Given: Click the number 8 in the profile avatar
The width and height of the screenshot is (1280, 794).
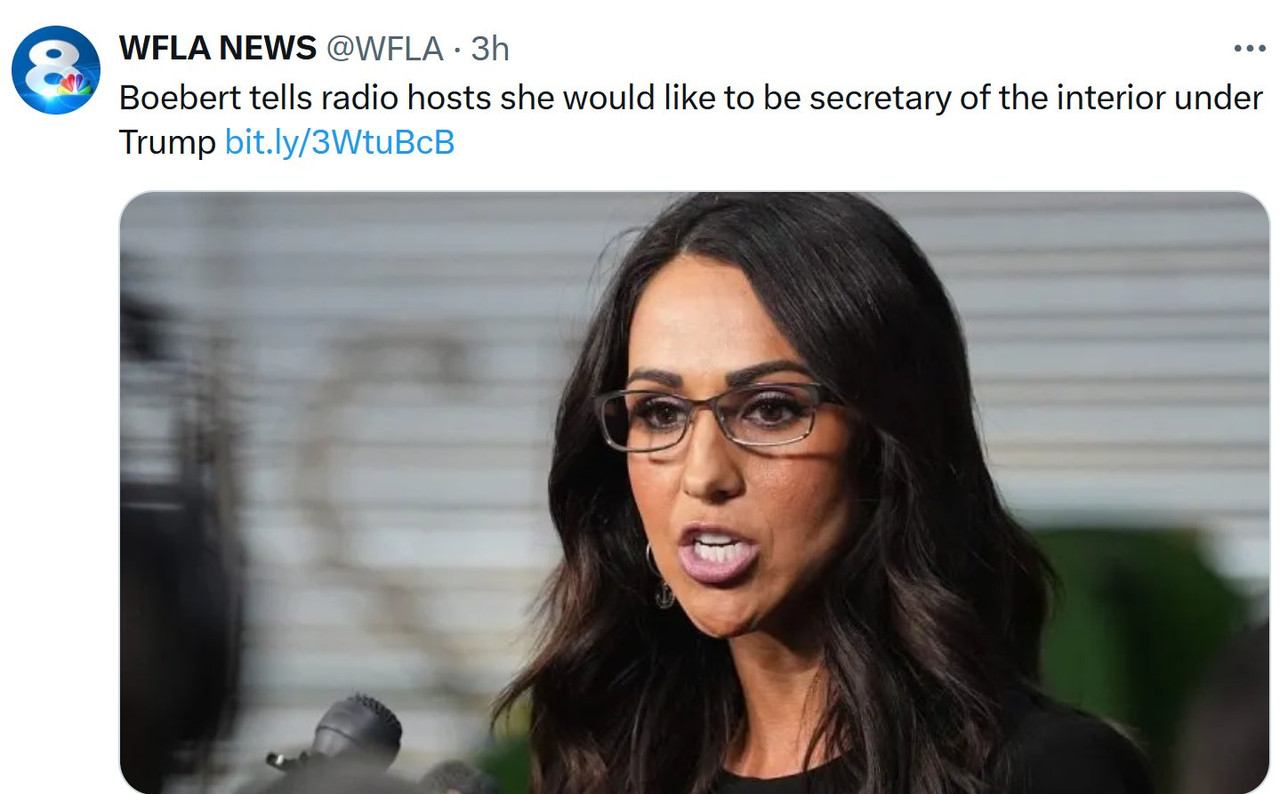Looking at the screenshot, I should (x=49, y=68).
